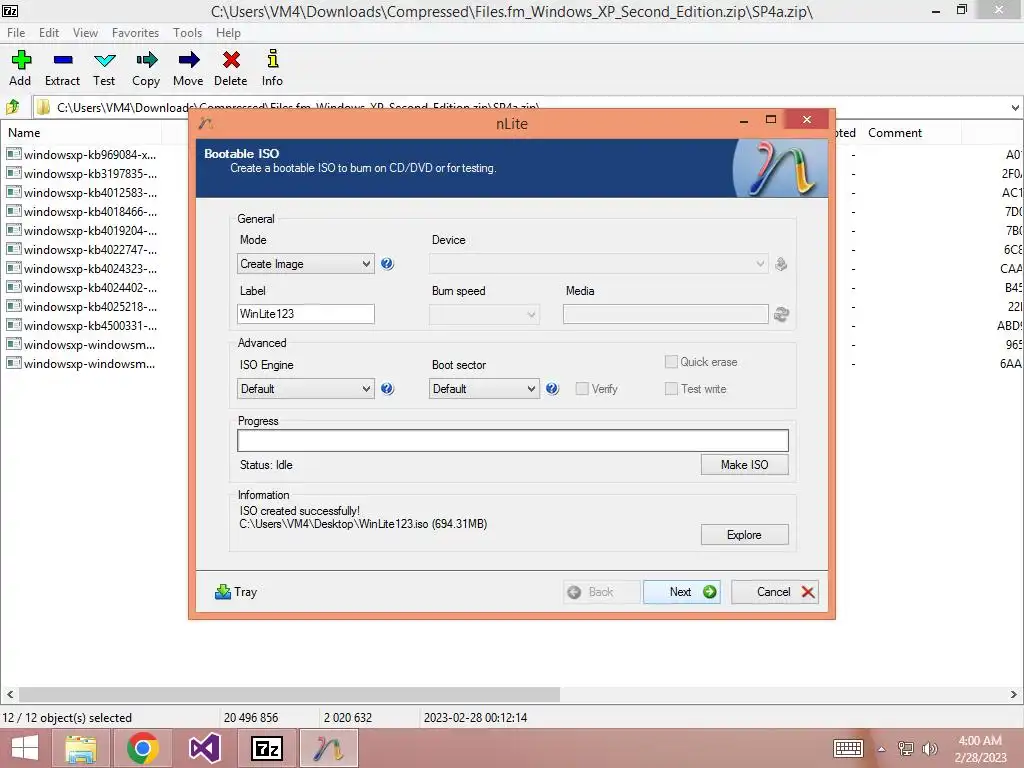1024x768 pixels.
Task: Go up one folder level in 7-Zip
Action: point(12,106)
